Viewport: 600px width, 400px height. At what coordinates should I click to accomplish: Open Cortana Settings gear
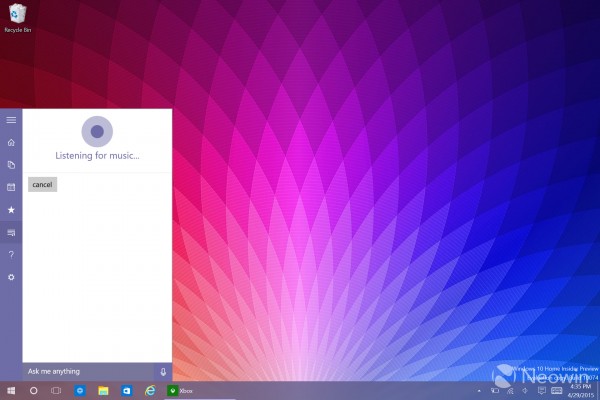click(11, 276)
